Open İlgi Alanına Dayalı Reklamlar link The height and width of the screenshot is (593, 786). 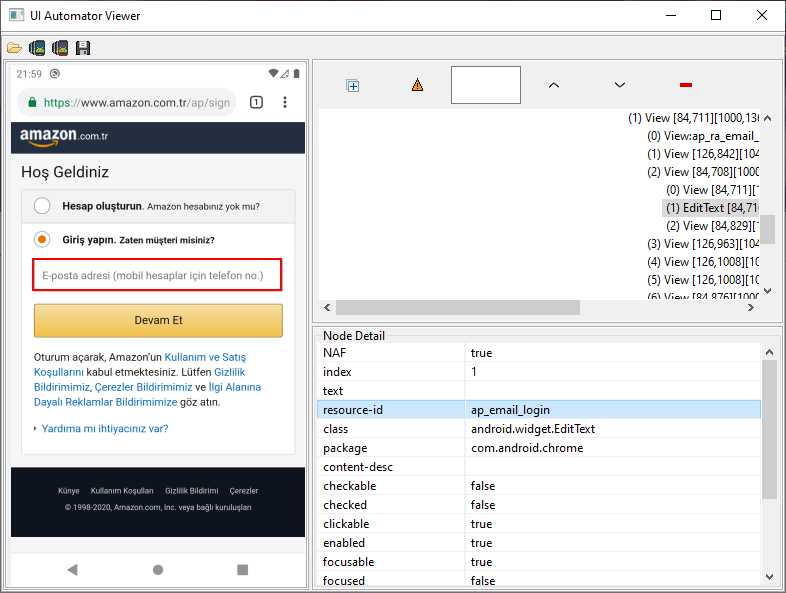[x=147, y=394]
